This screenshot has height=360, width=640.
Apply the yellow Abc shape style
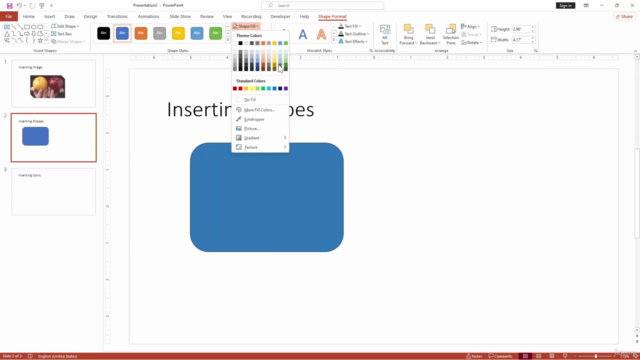click(x=178, y=33)
